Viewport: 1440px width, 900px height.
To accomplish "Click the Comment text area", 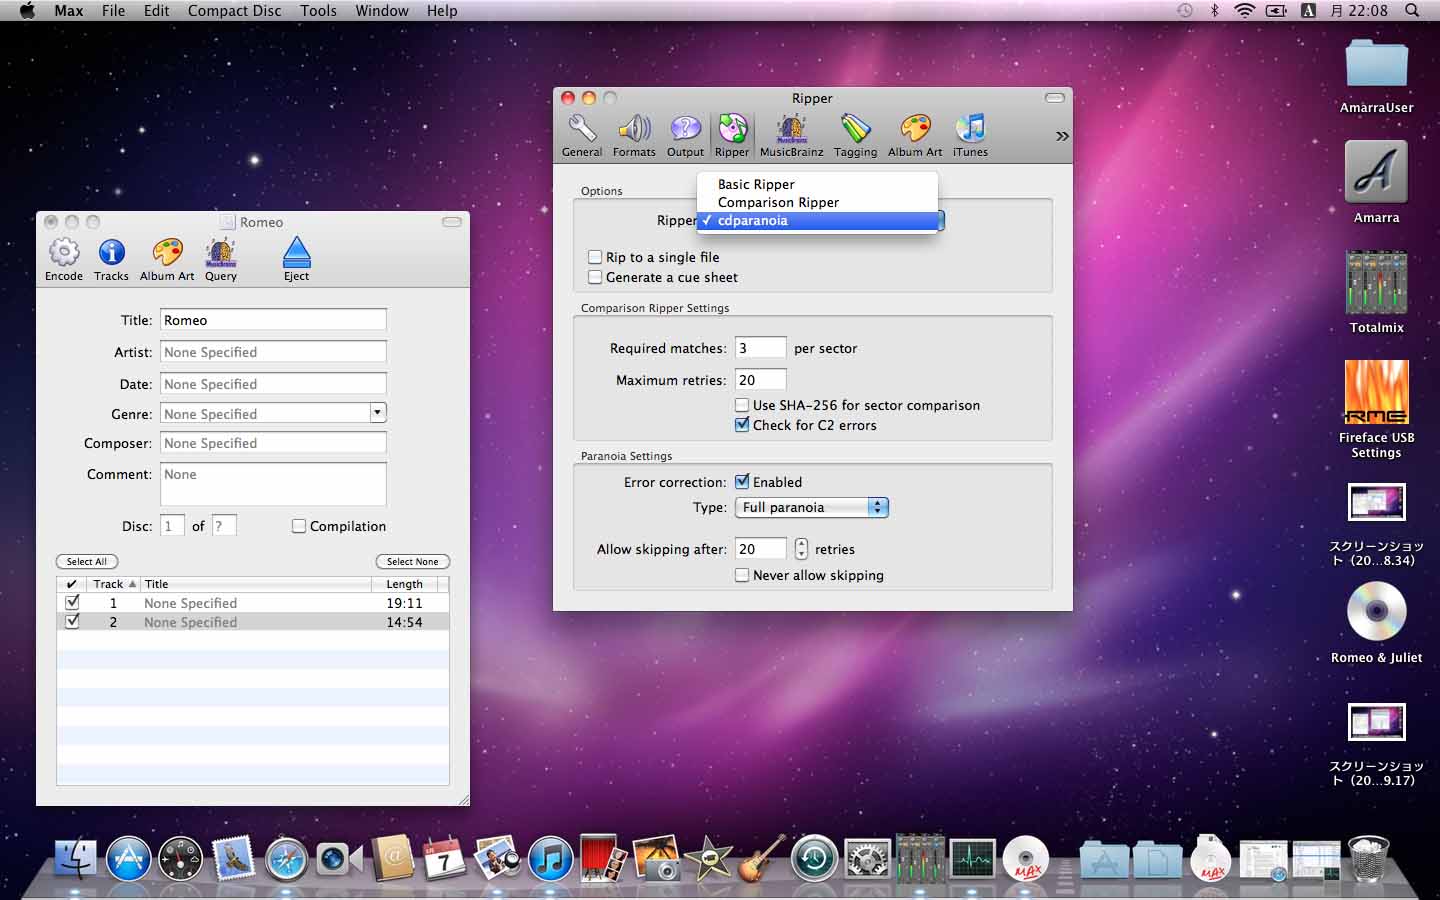I will [273, 484].
